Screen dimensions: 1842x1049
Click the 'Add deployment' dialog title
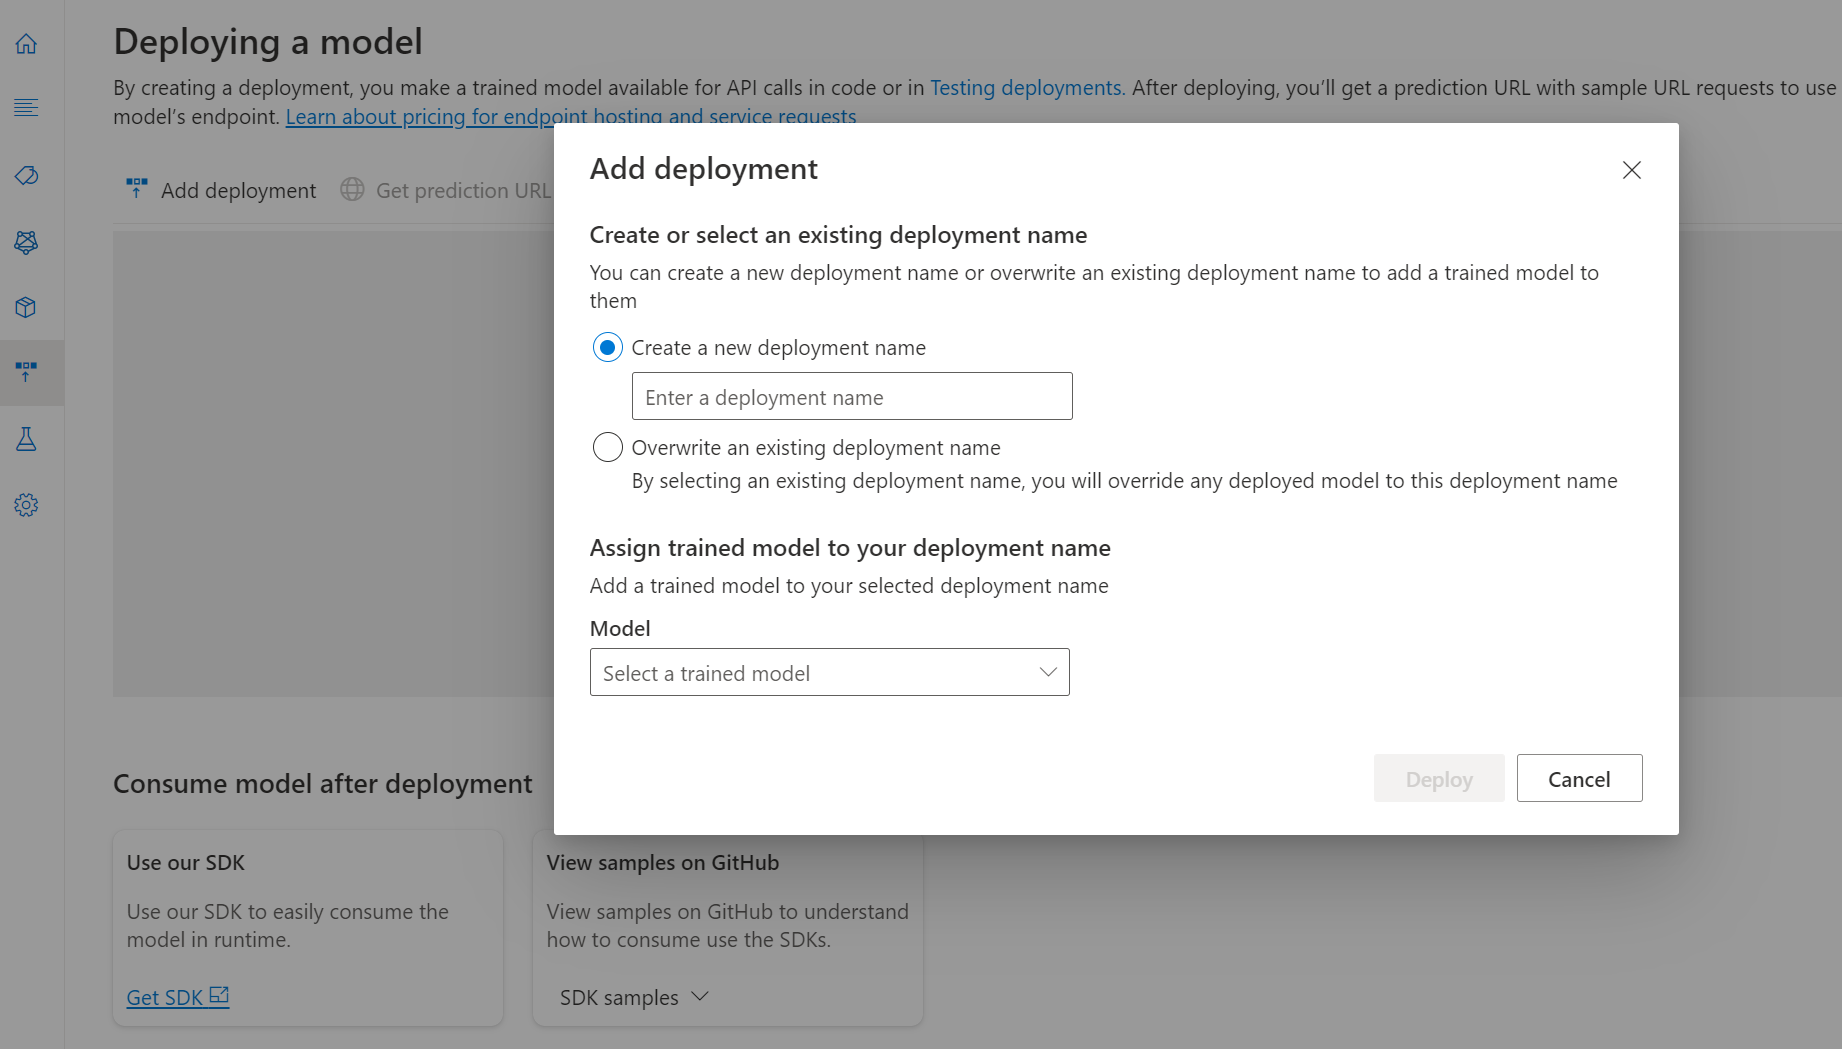point(704,169)
